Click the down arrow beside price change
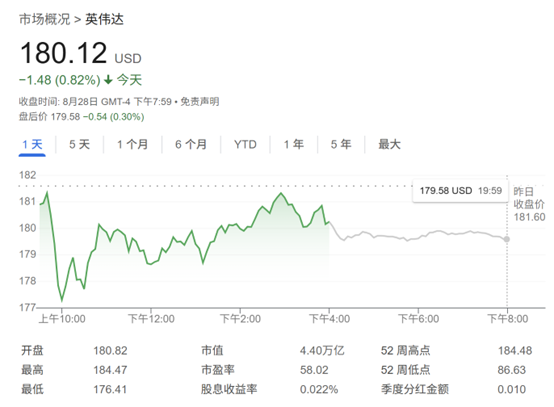Image resolution: width=554 pixels, height=407 pixels. 108,80
